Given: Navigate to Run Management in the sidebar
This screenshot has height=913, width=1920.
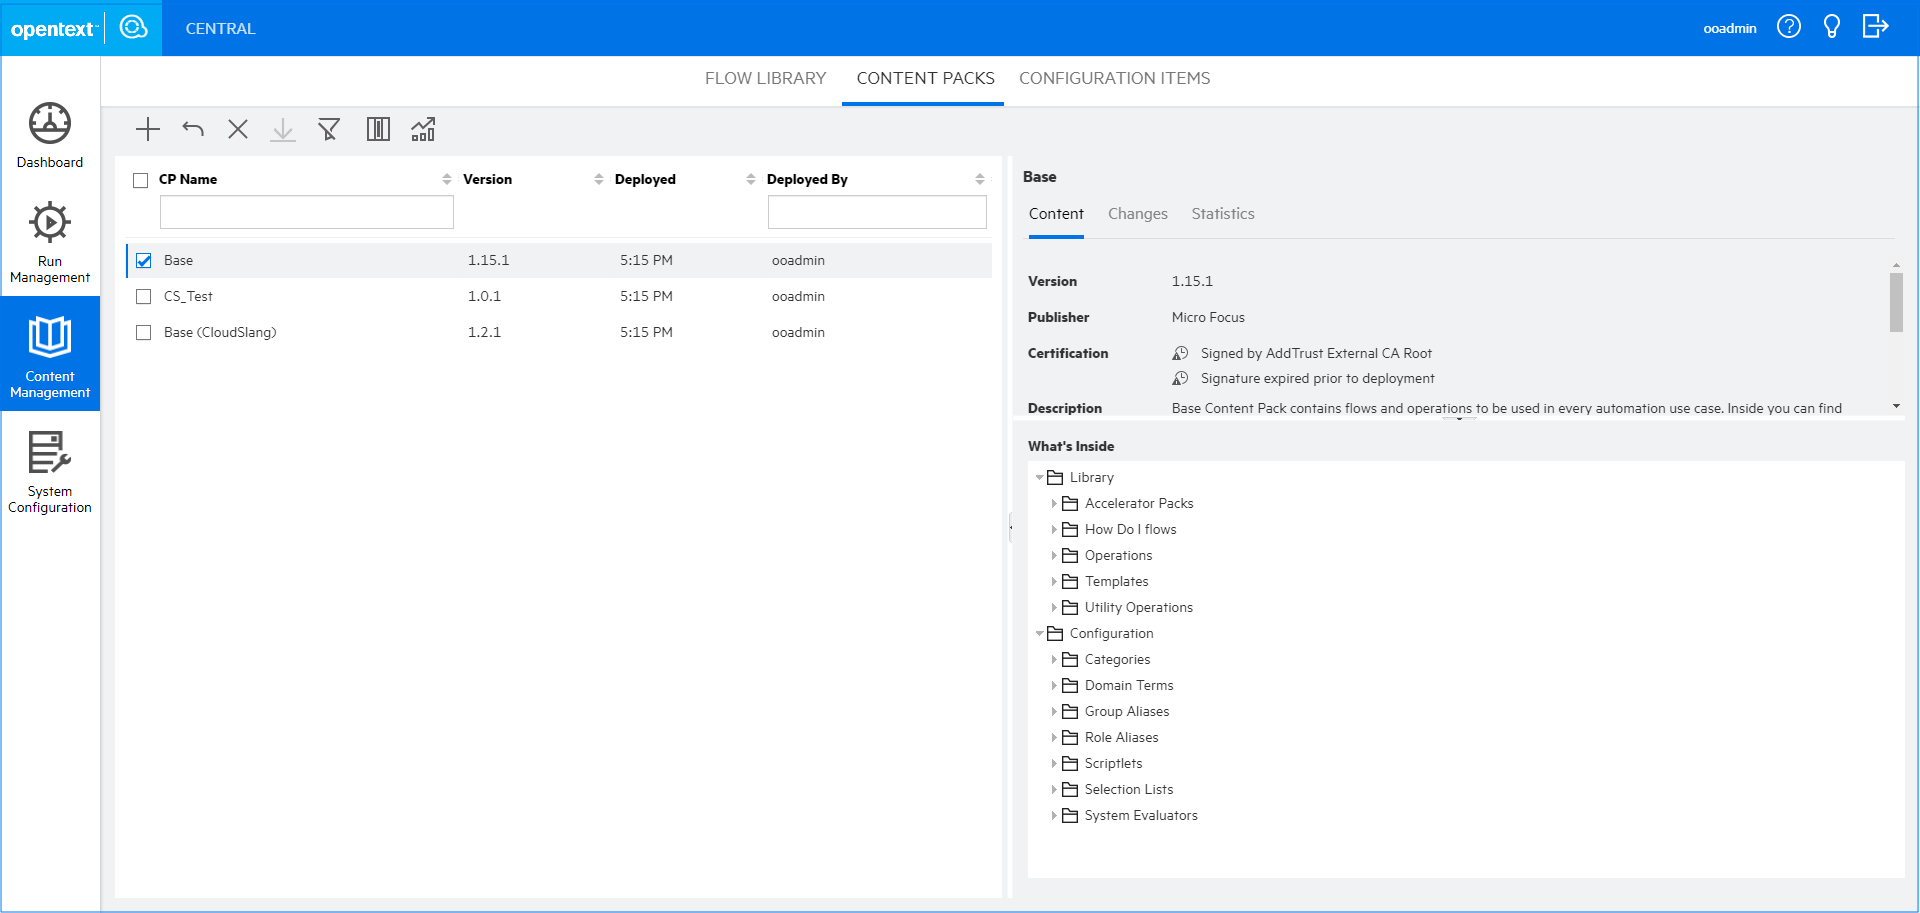Looking at the screenshot, I should click(x=50, y=240).
